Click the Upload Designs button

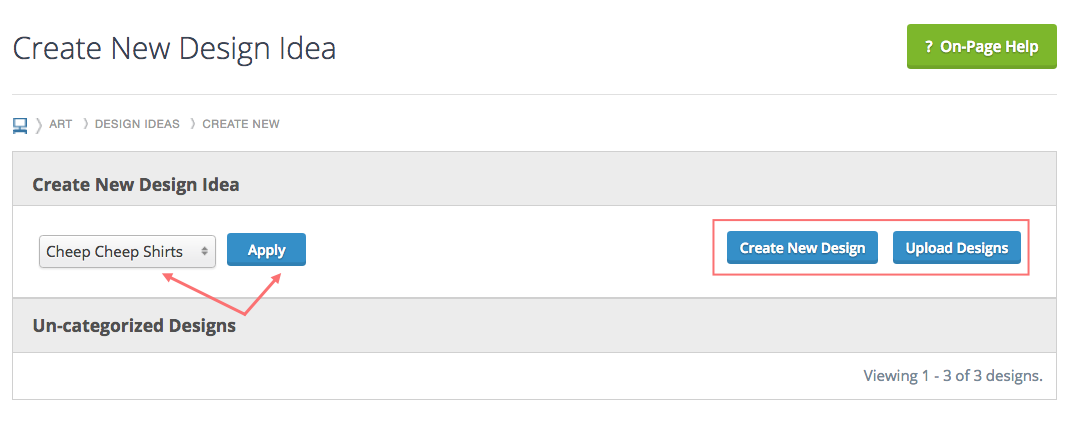[x=956, y=248]
